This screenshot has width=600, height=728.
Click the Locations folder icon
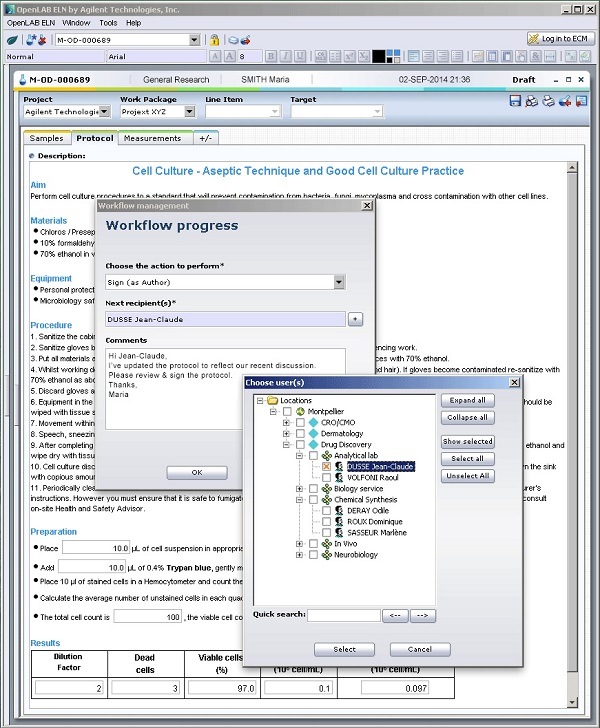pyautogui.click(x=273, y=400)
